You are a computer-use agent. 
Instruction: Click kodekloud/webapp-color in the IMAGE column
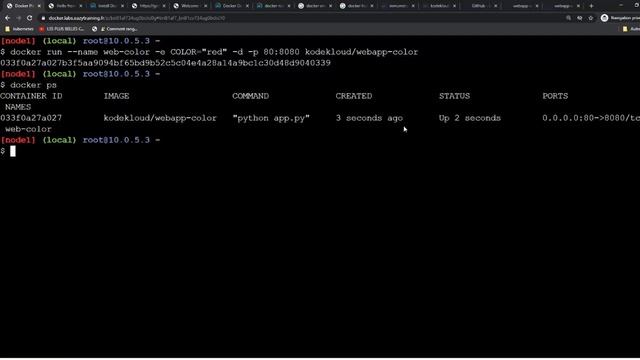click(160, 118)
